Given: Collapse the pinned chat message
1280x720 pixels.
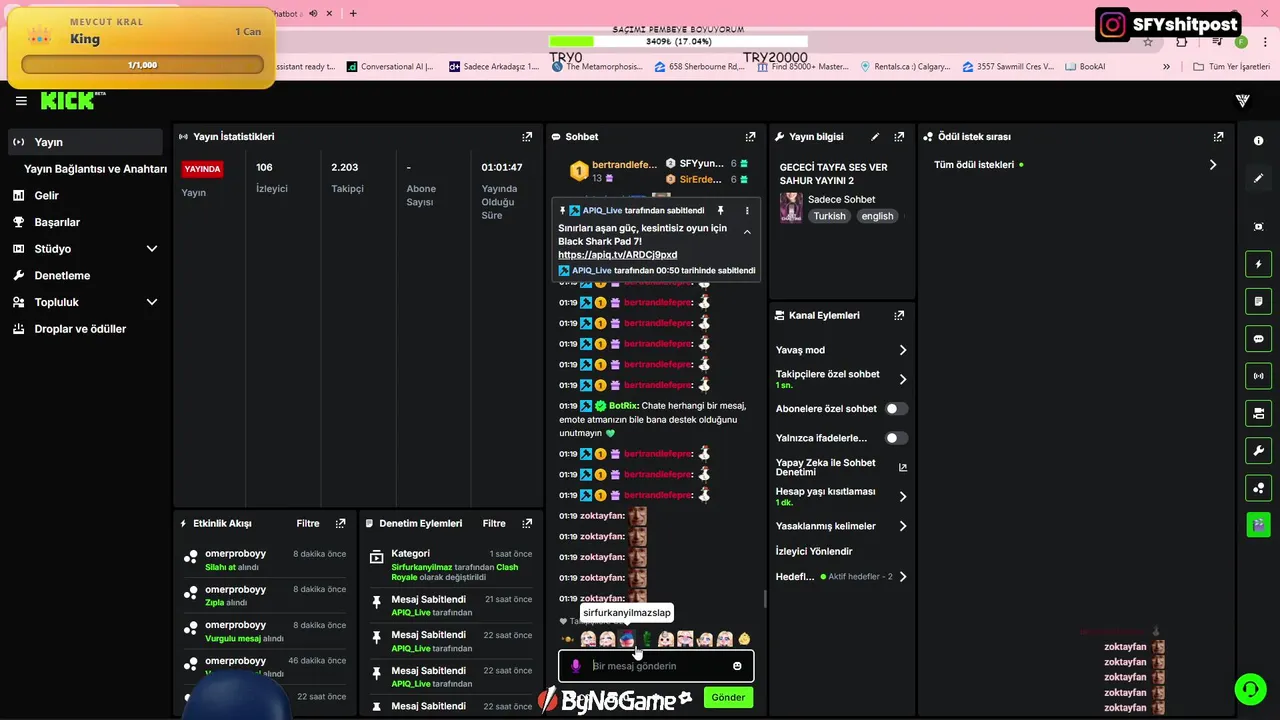Looking at the screenshot, I should (x=746, y=231).
